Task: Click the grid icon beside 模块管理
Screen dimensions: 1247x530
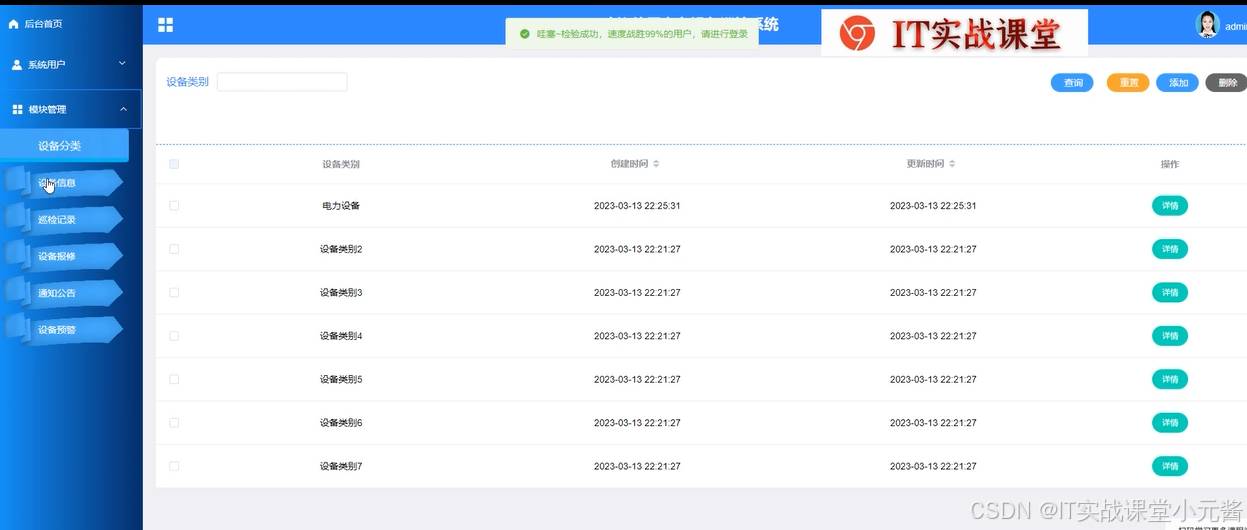Action: pyautogui.click(x=17, y=109)
